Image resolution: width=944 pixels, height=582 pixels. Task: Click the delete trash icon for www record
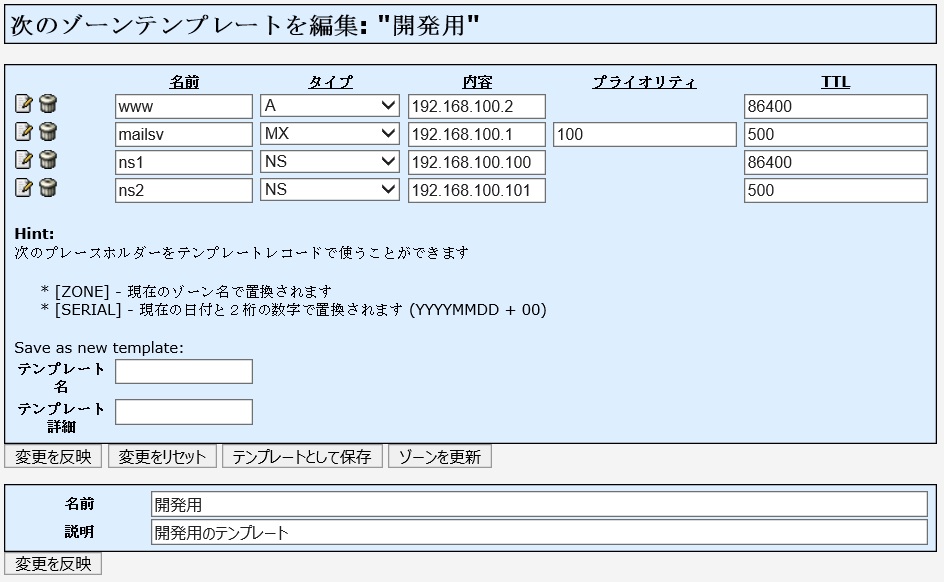pyautogui.click(x=48, y=104)
